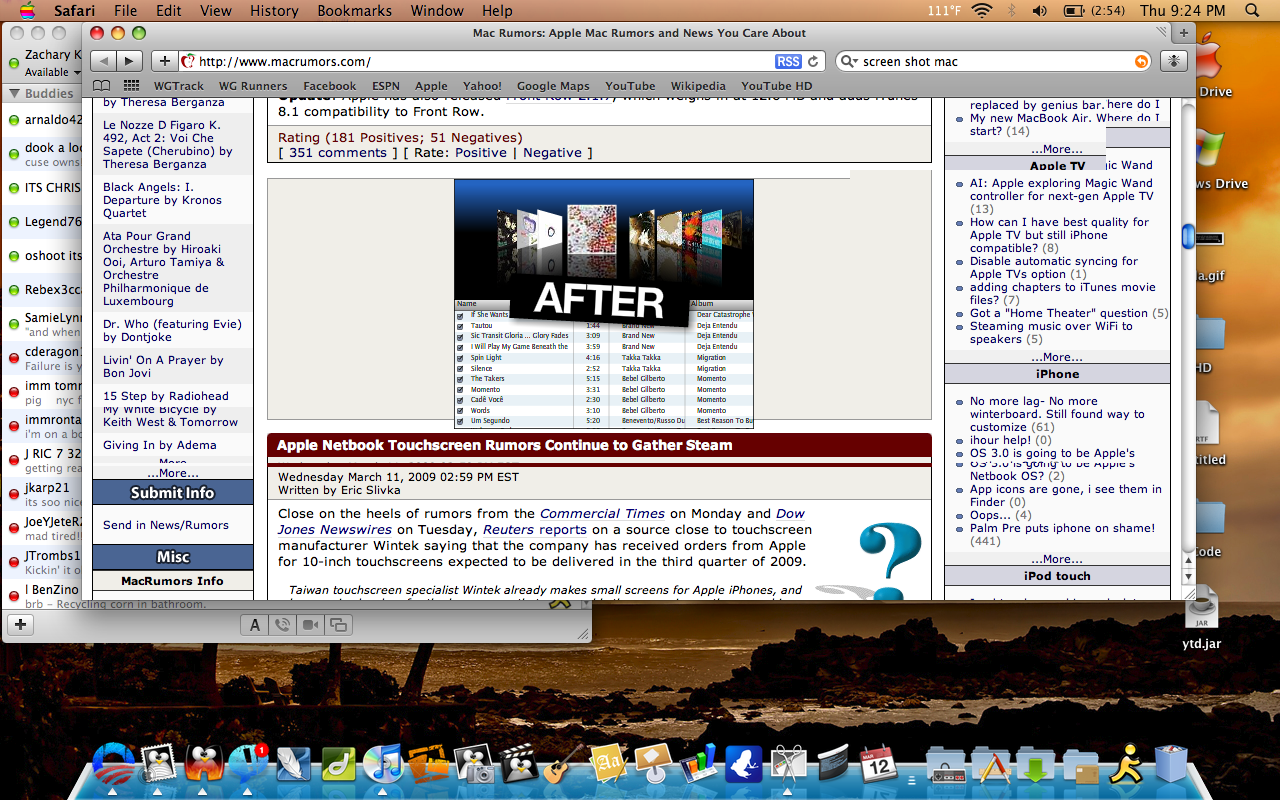1280x800 pixels.
Task: Open the bookmarks book icon
Action: [x=102, y=85]
